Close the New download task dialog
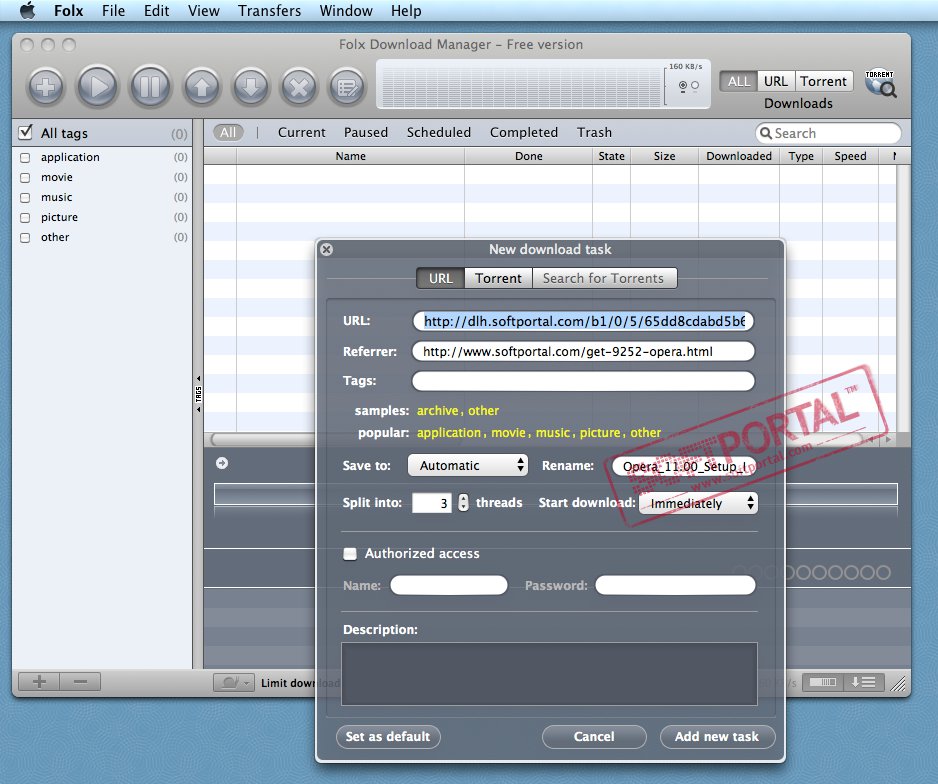The image size is (938, 784). point(327,249)
